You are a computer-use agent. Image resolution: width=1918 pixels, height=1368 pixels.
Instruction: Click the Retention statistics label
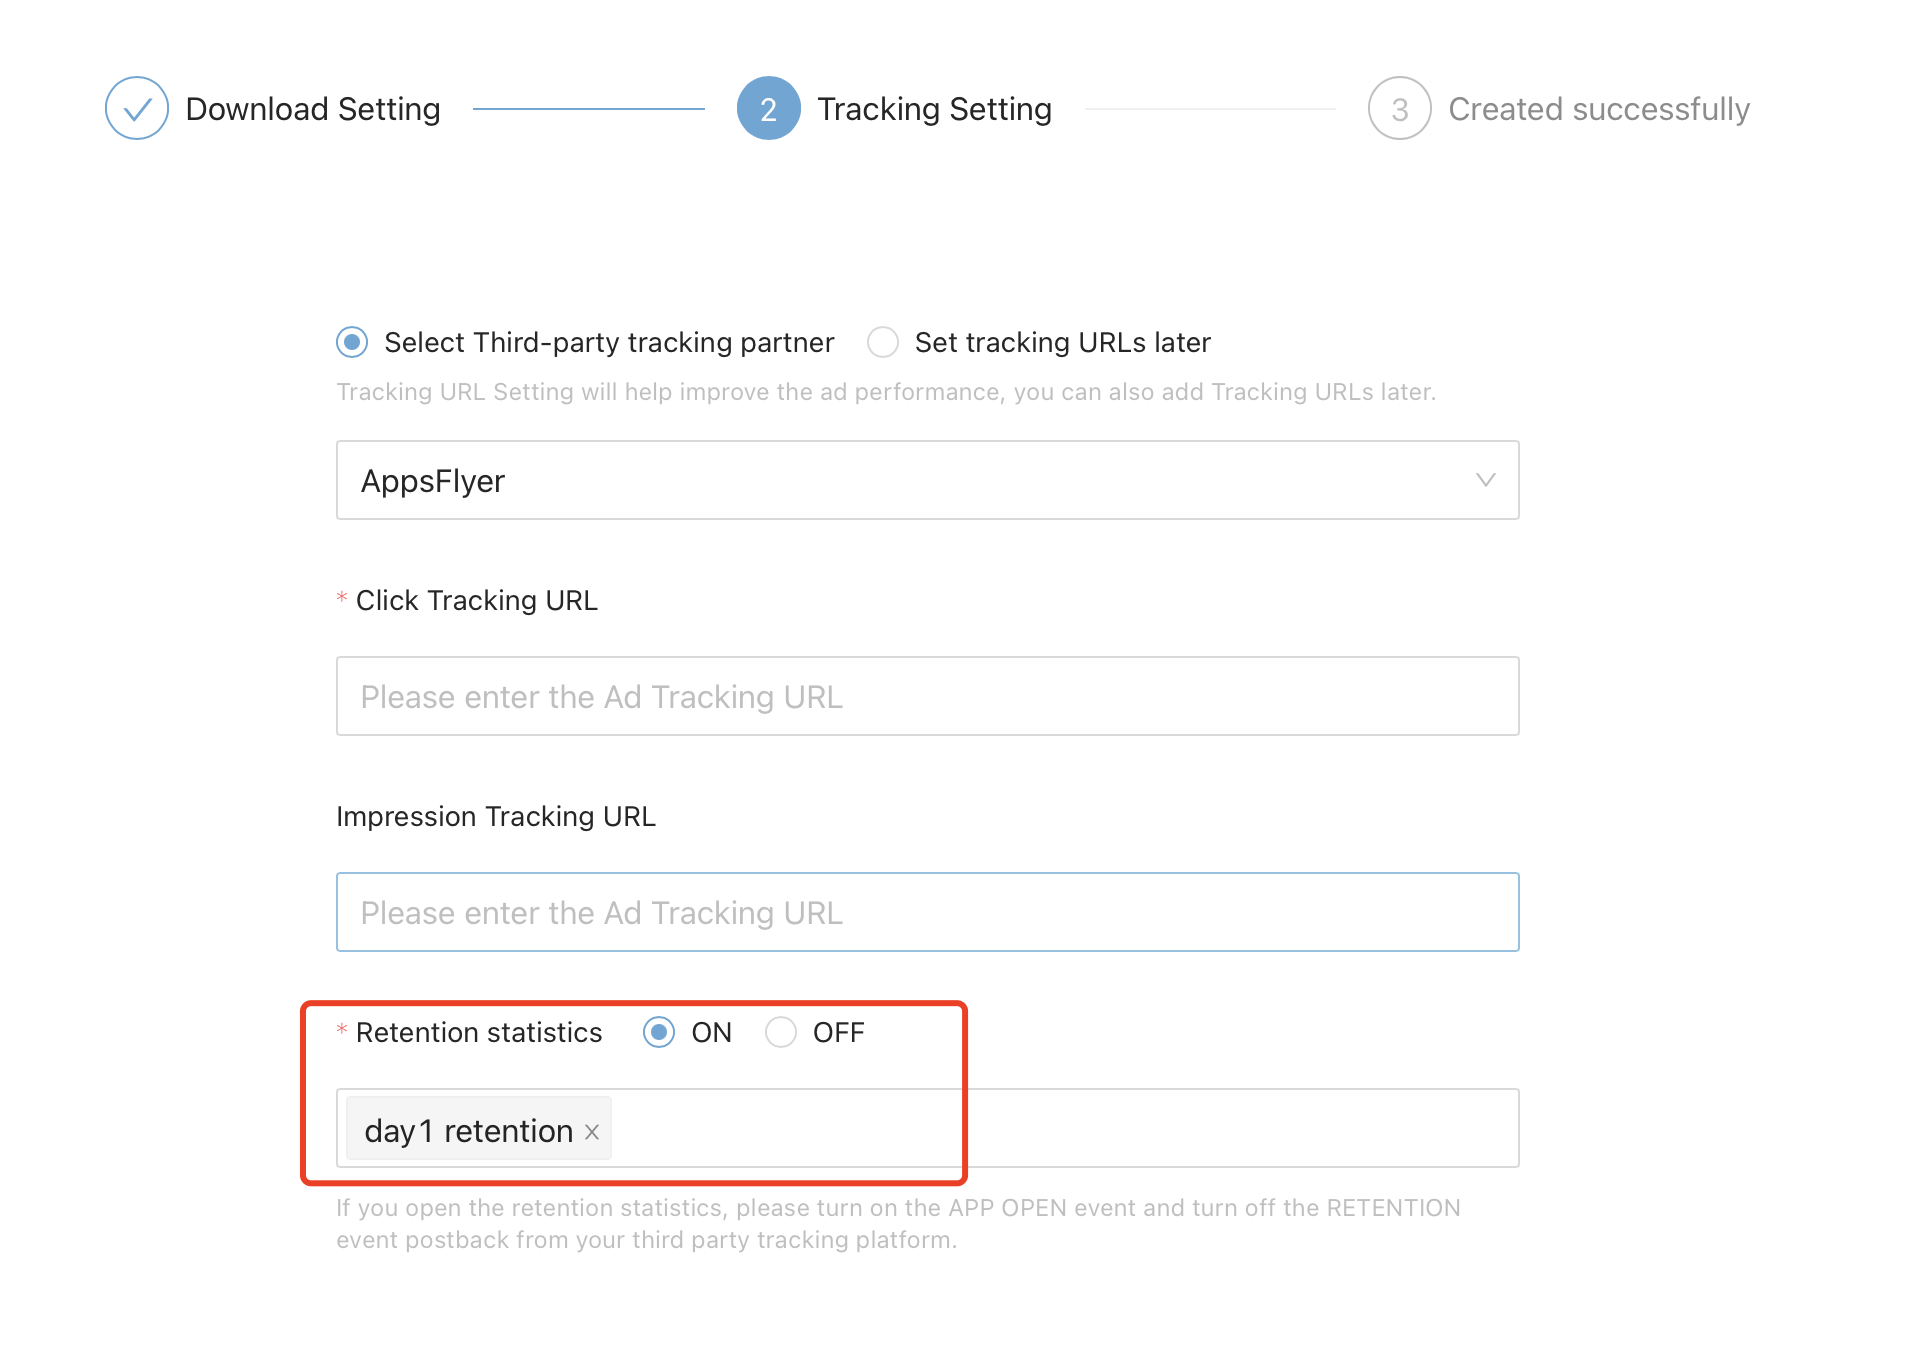point(478,1032)
